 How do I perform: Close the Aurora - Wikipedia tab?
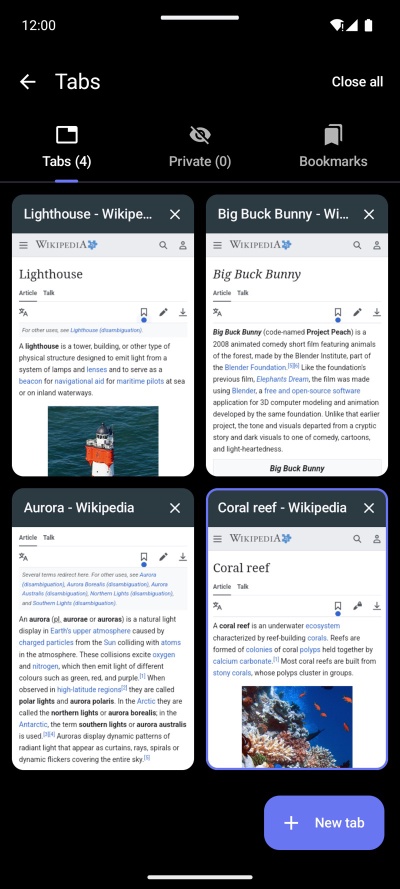click(x=175, y=508)
